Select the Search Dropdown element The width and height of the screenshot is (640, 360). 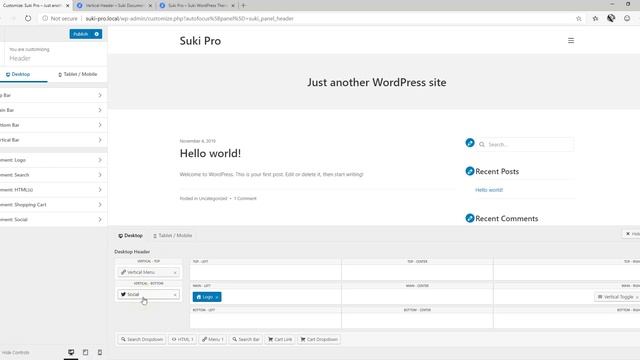pyautogui.click(x=142, y=339)
